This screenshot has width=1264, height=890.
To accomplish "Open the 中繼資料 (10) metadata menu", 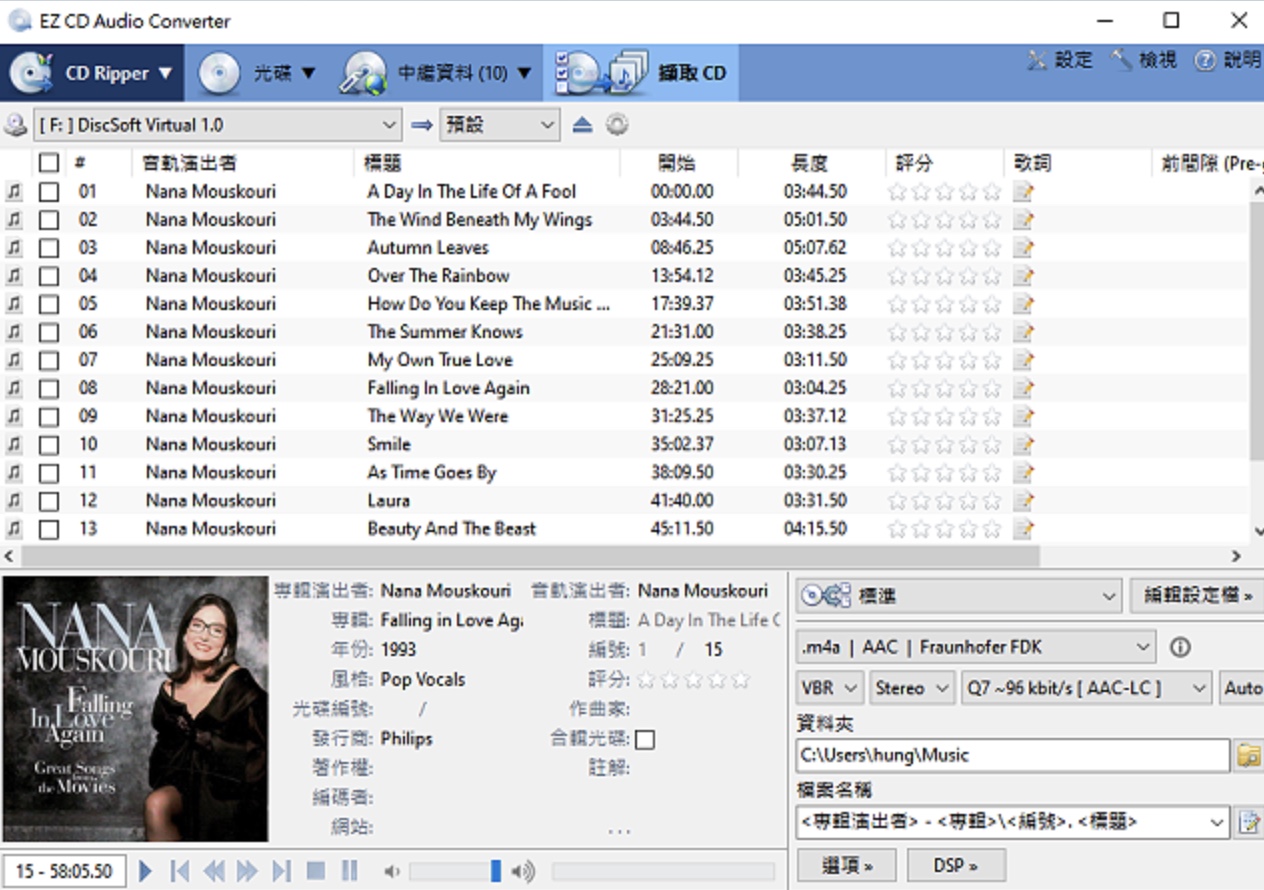I will point(434,73).
